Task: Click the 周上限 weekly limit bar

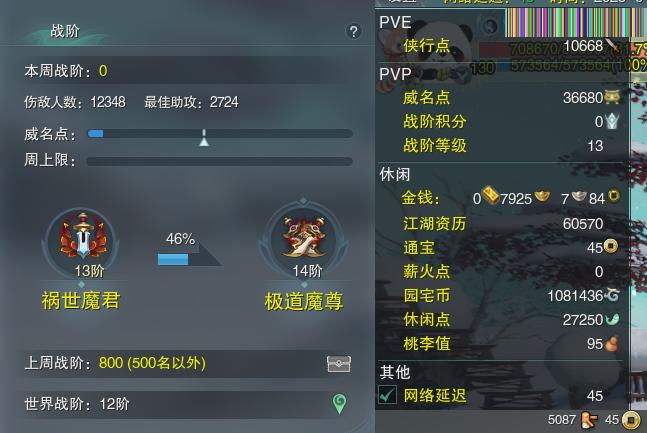Action: click(220, 161)
